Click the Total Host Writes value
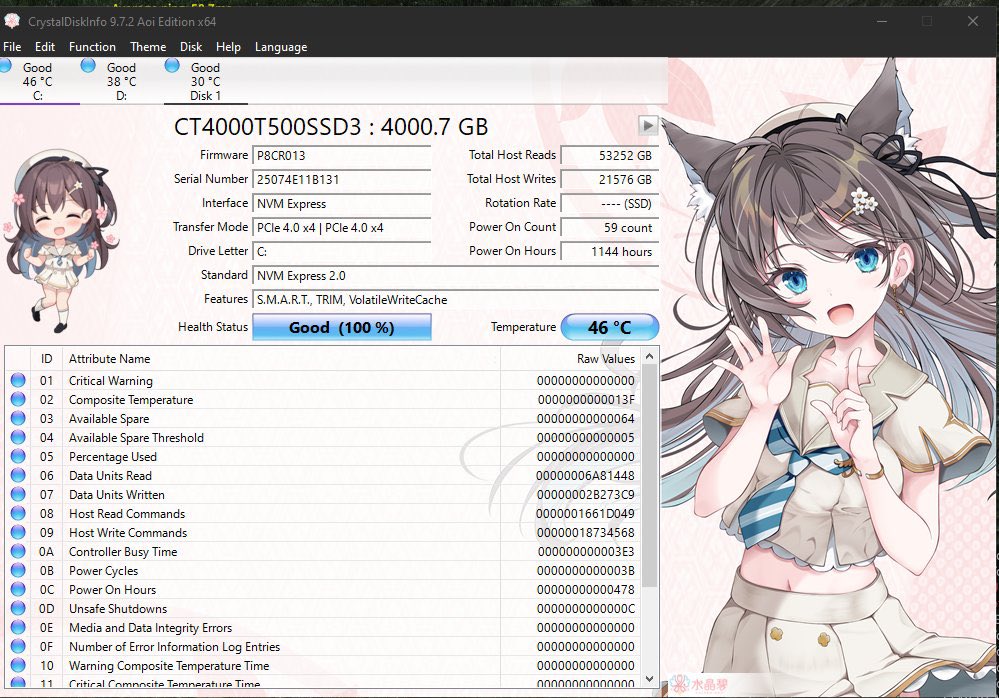999x698 pixels. click(610, 180)
